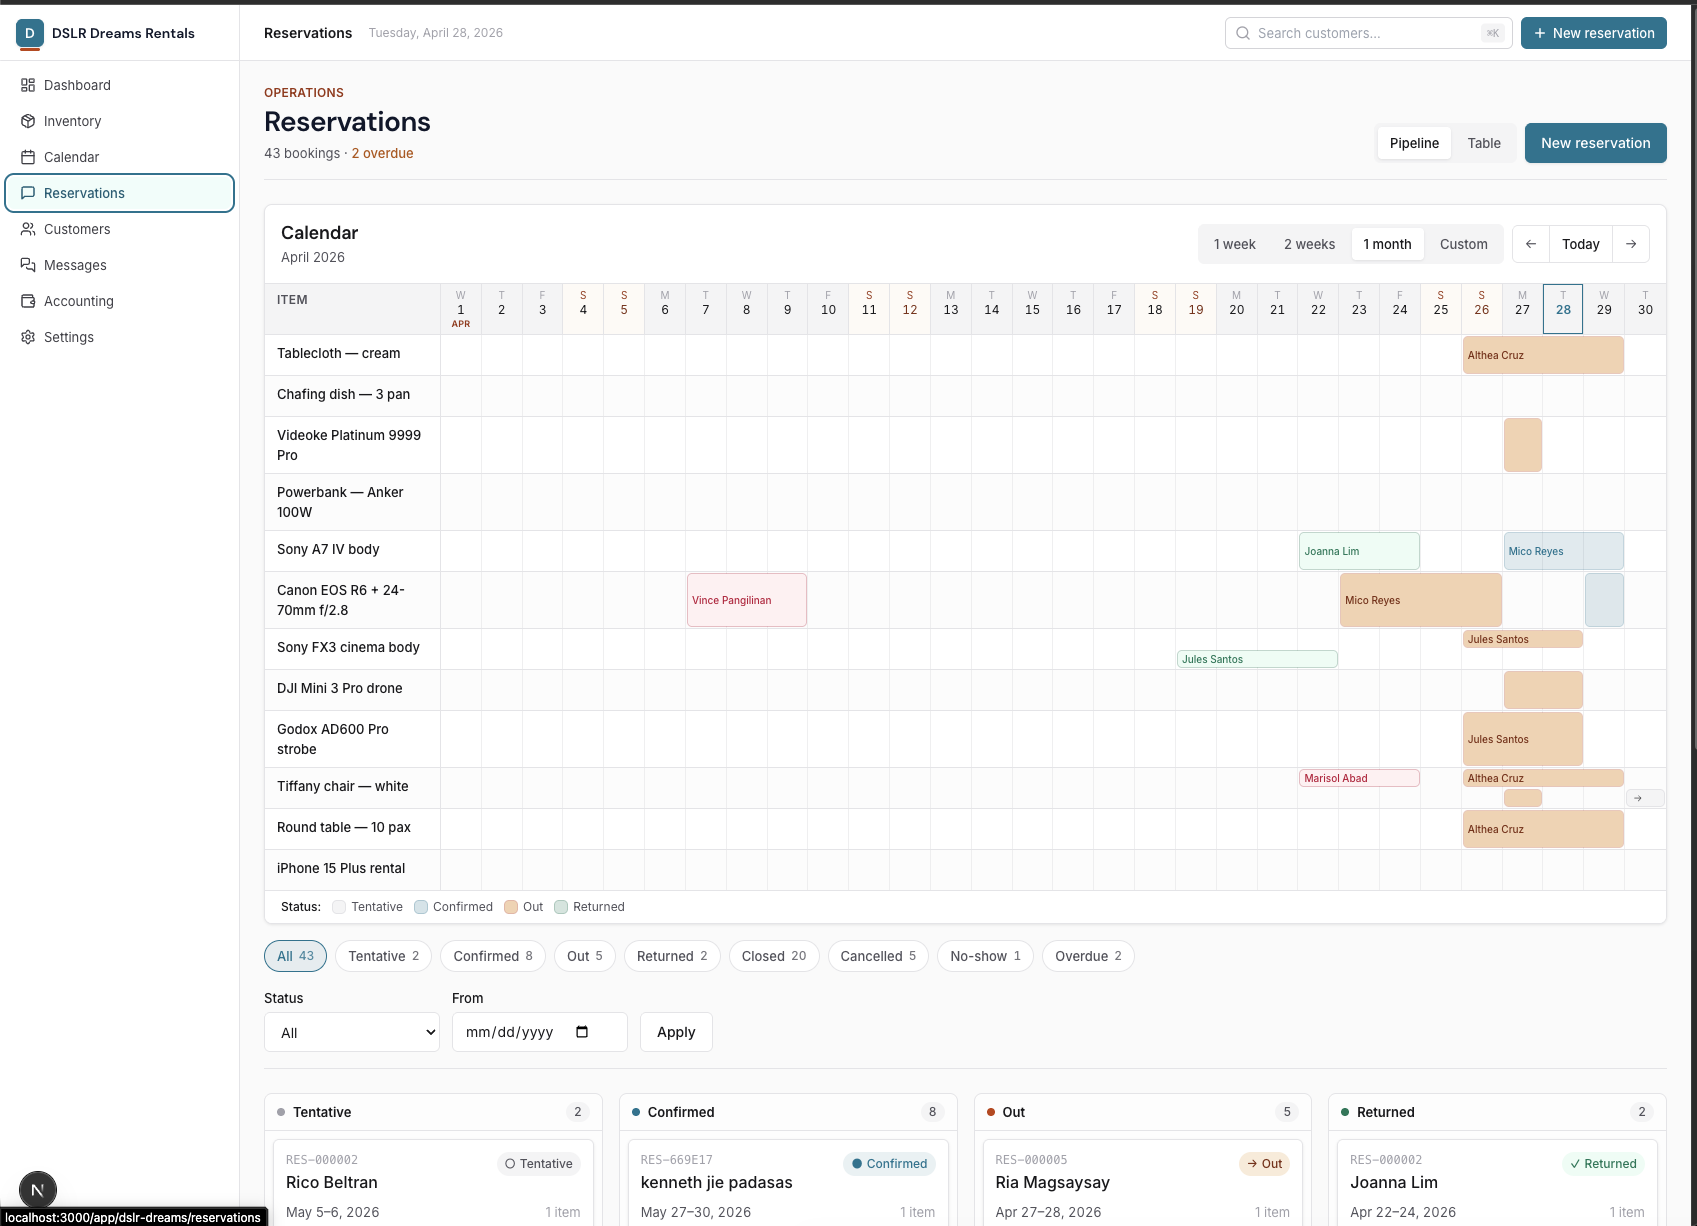Screen dimensions: 1697x1226
Task: Open Customers using the people icon
Action: click(28, 229)
